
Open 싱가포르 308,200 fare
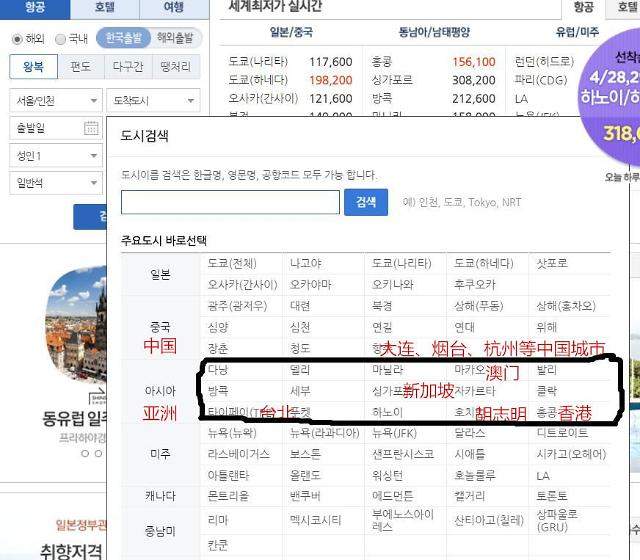(x=433, y=80)
